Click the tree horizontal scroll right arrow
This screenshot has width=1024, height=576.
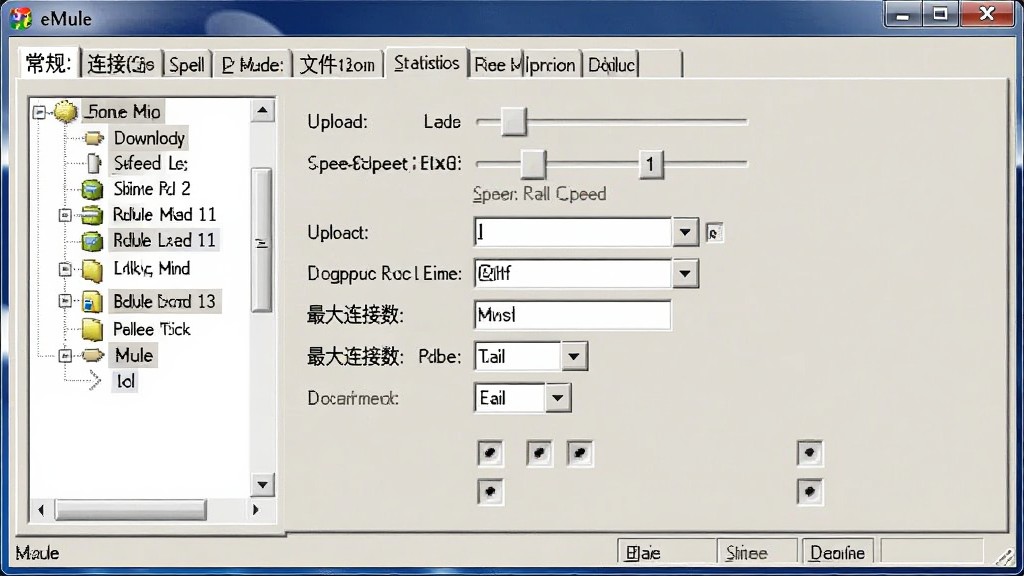pyautogui.click(x=255, y=509)
